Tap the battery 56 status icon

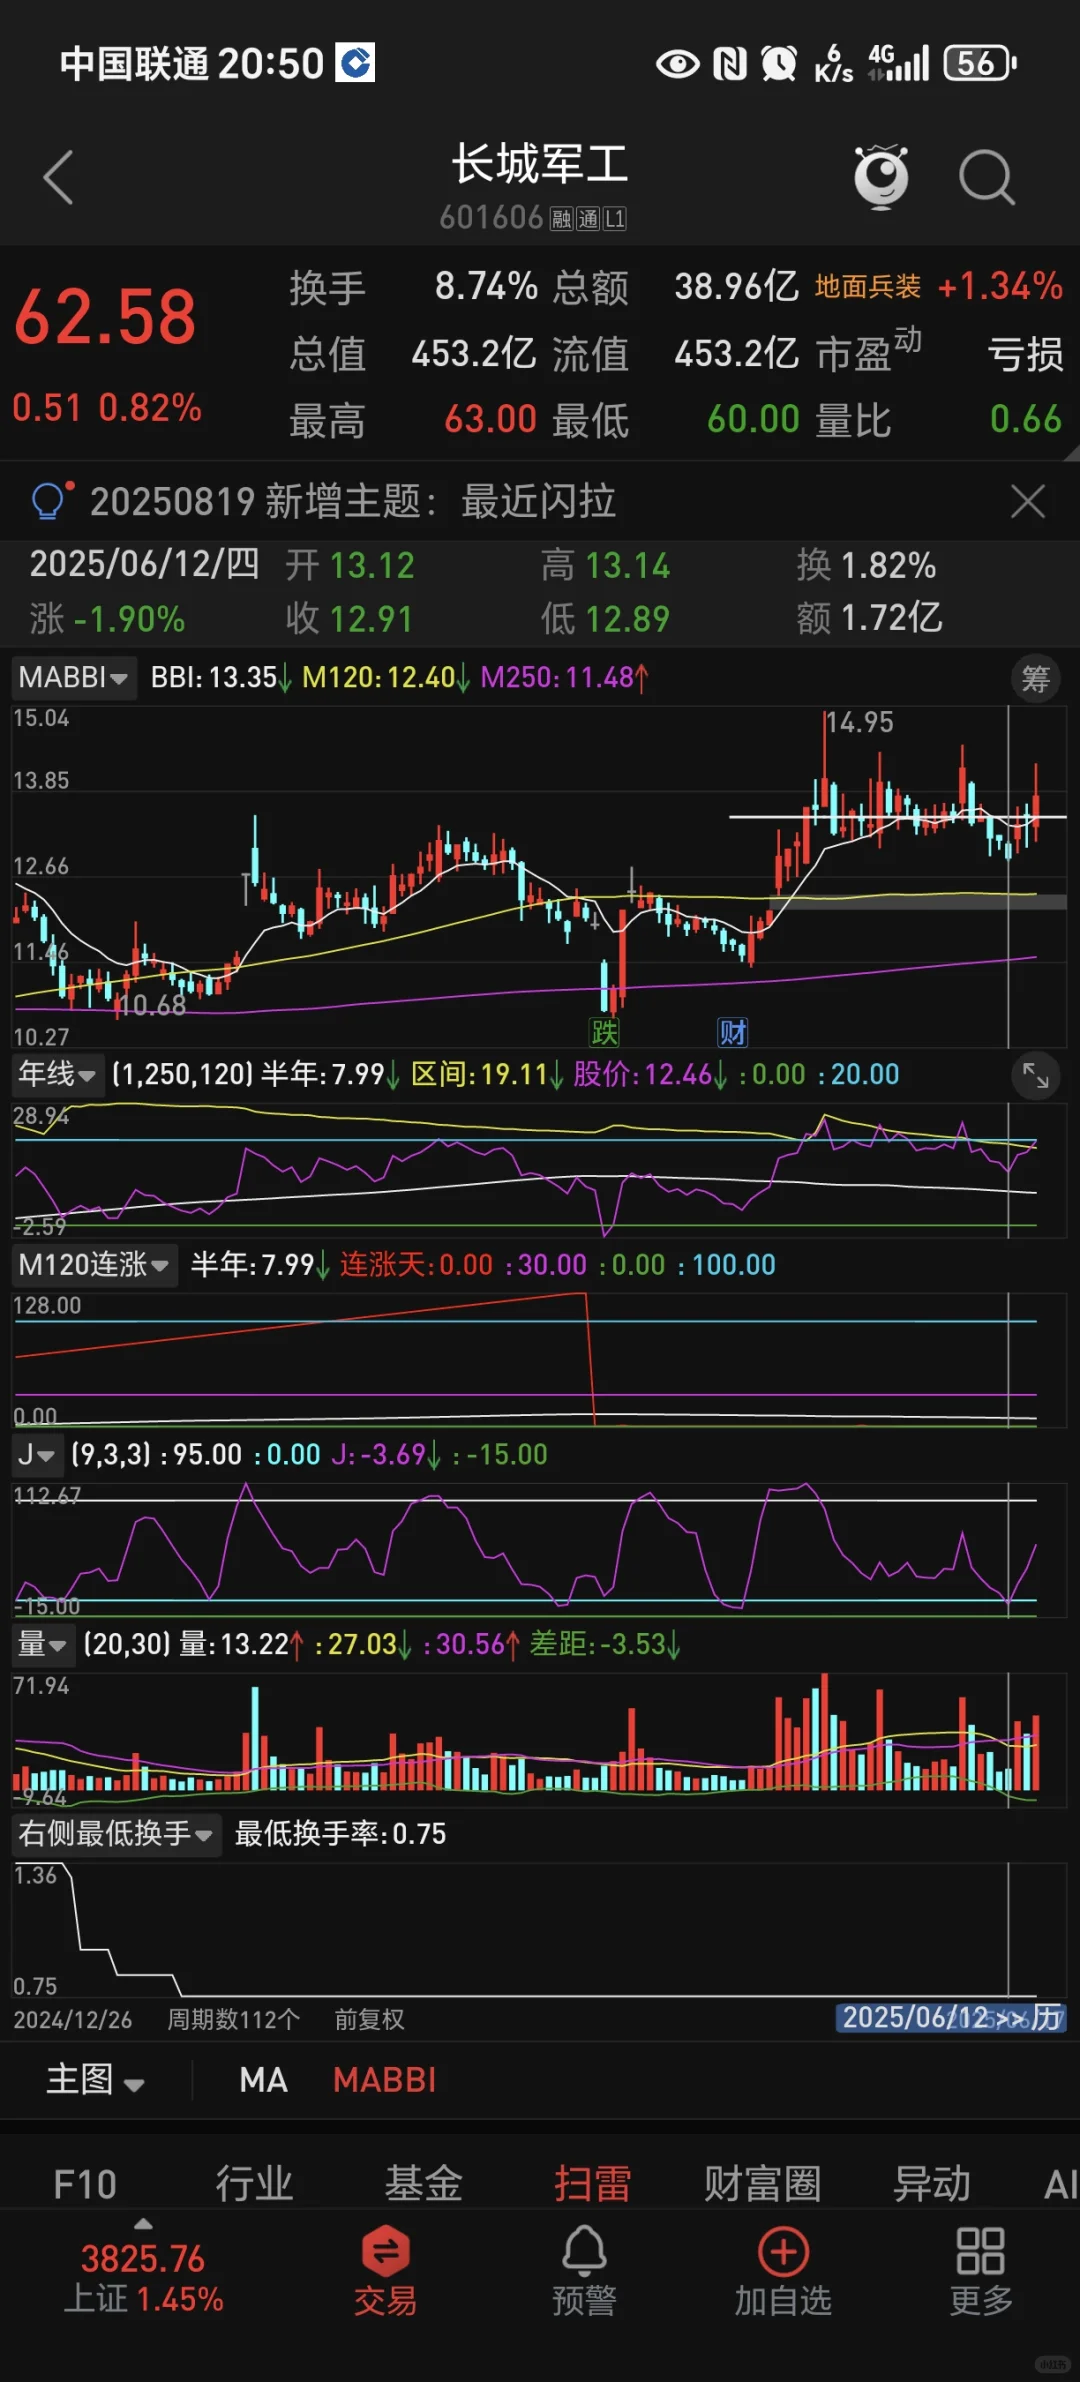pos(980,64)
